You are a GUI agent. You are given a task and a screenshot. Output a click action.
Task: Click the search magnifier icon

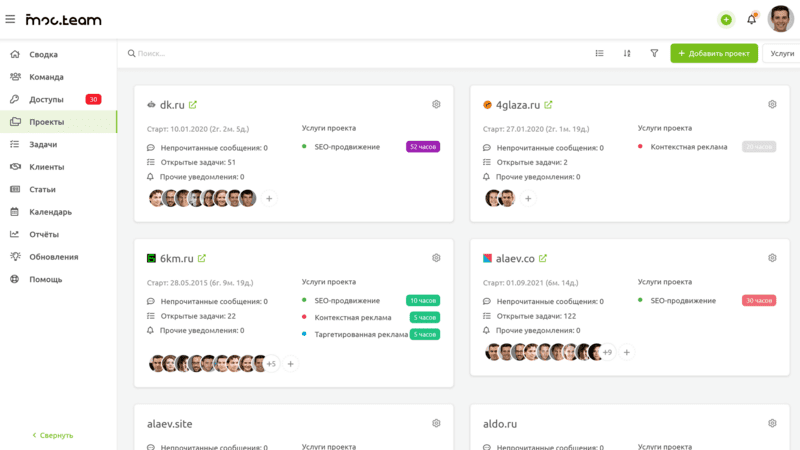[131, 53]
